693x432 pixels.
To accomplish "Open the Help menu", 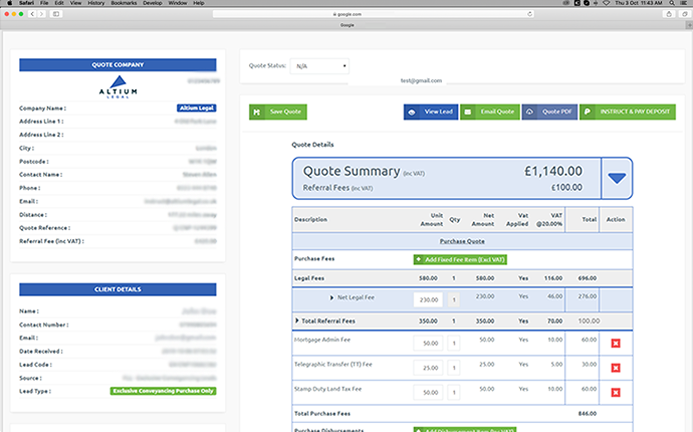I will [199, 3].
